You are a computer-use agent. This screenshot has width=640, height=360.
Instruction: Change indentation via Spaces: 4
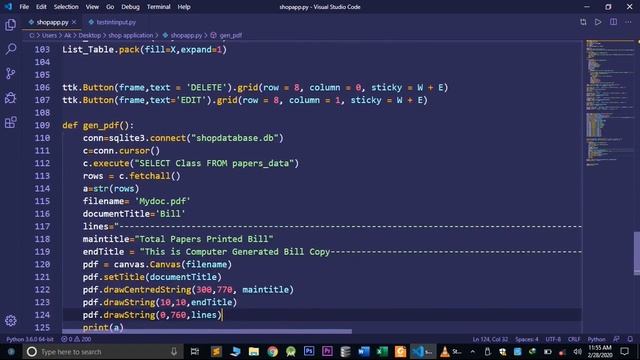coord(527,339)
